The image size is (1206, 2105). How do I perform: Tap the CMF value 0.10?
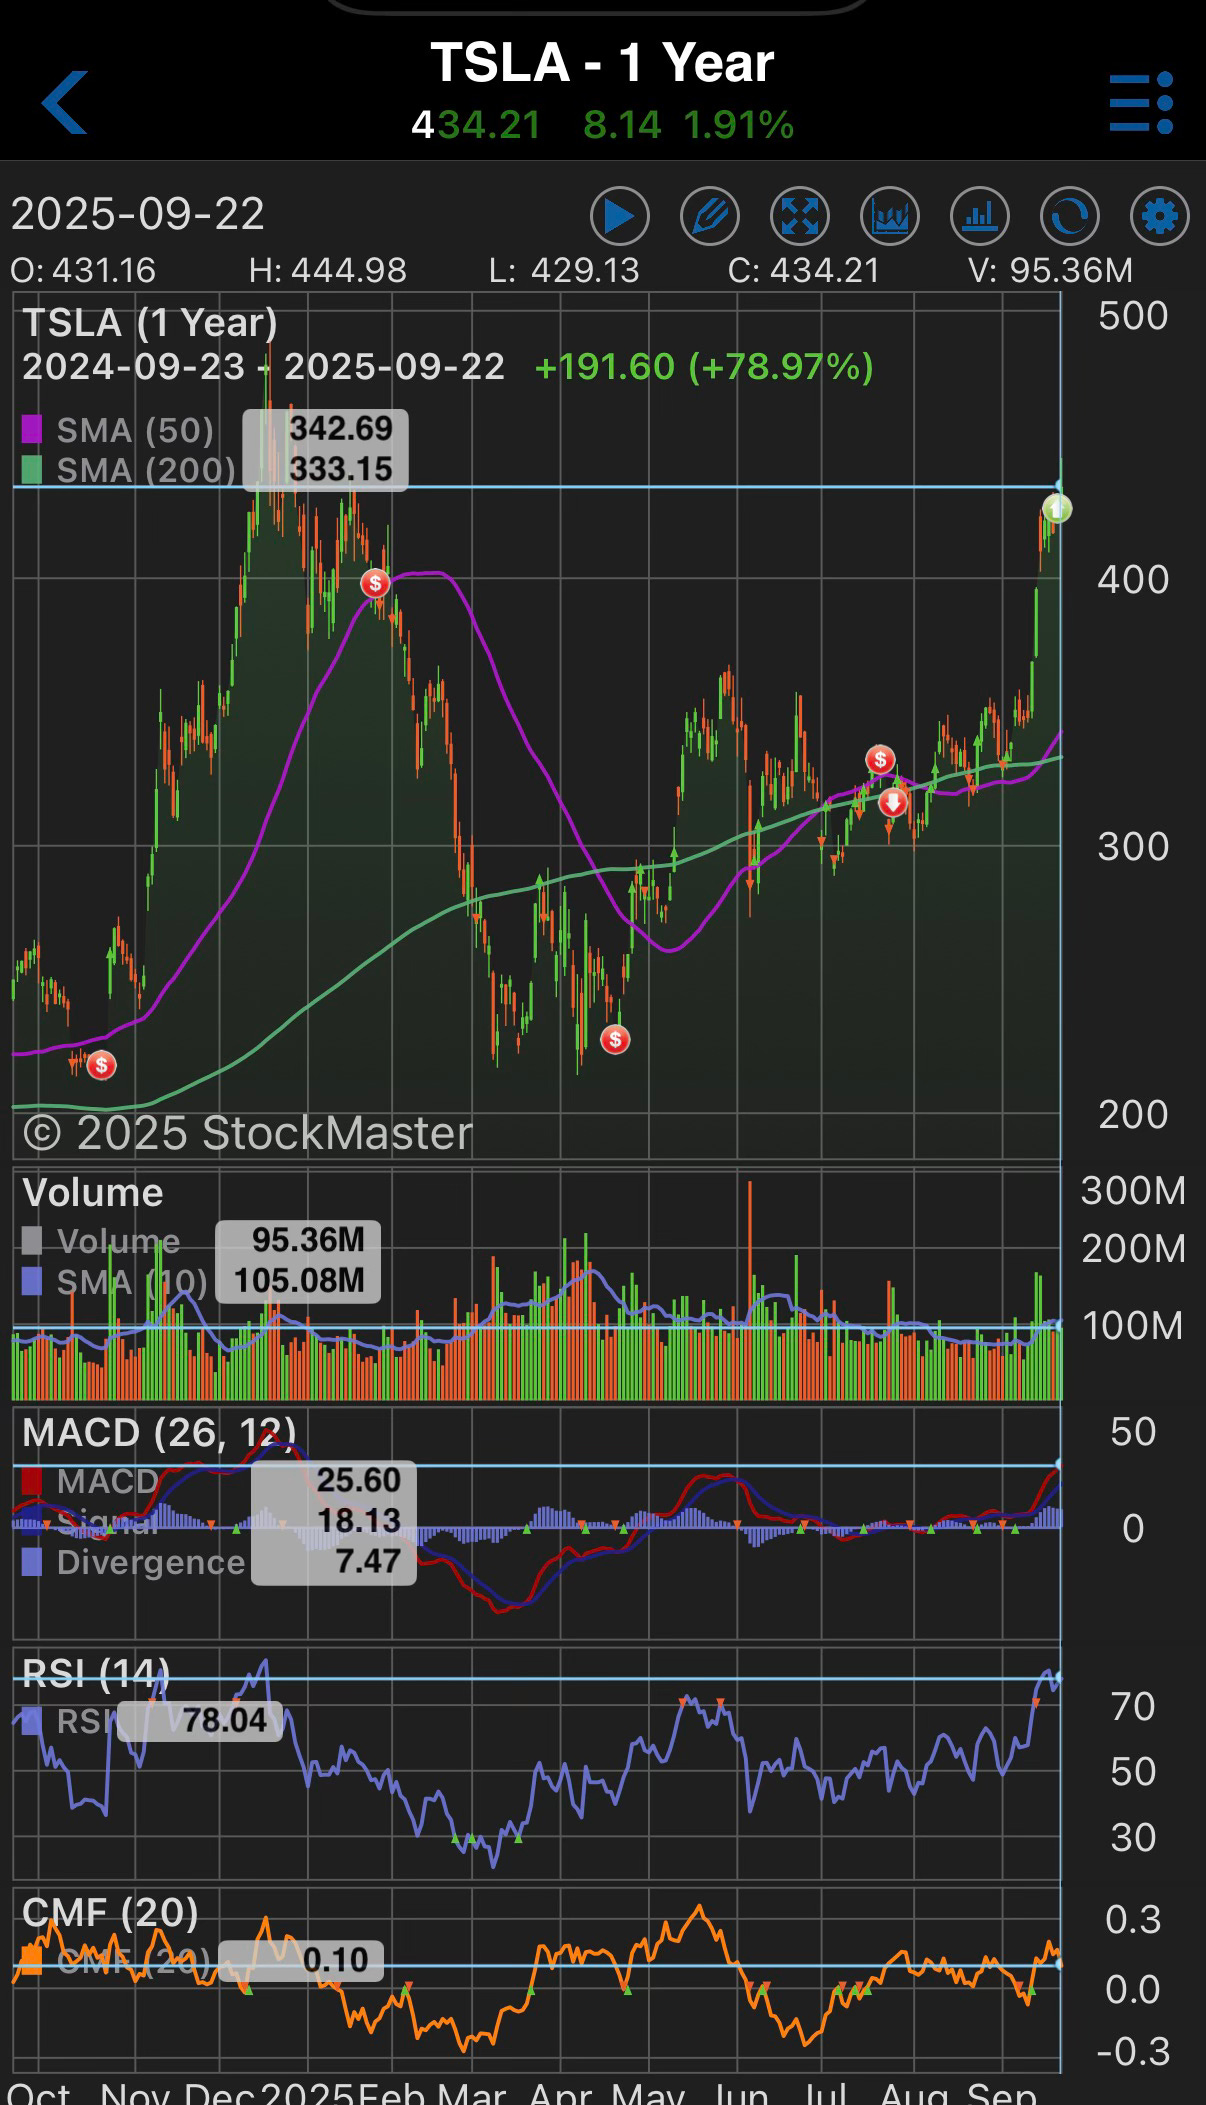(336, 1960)
